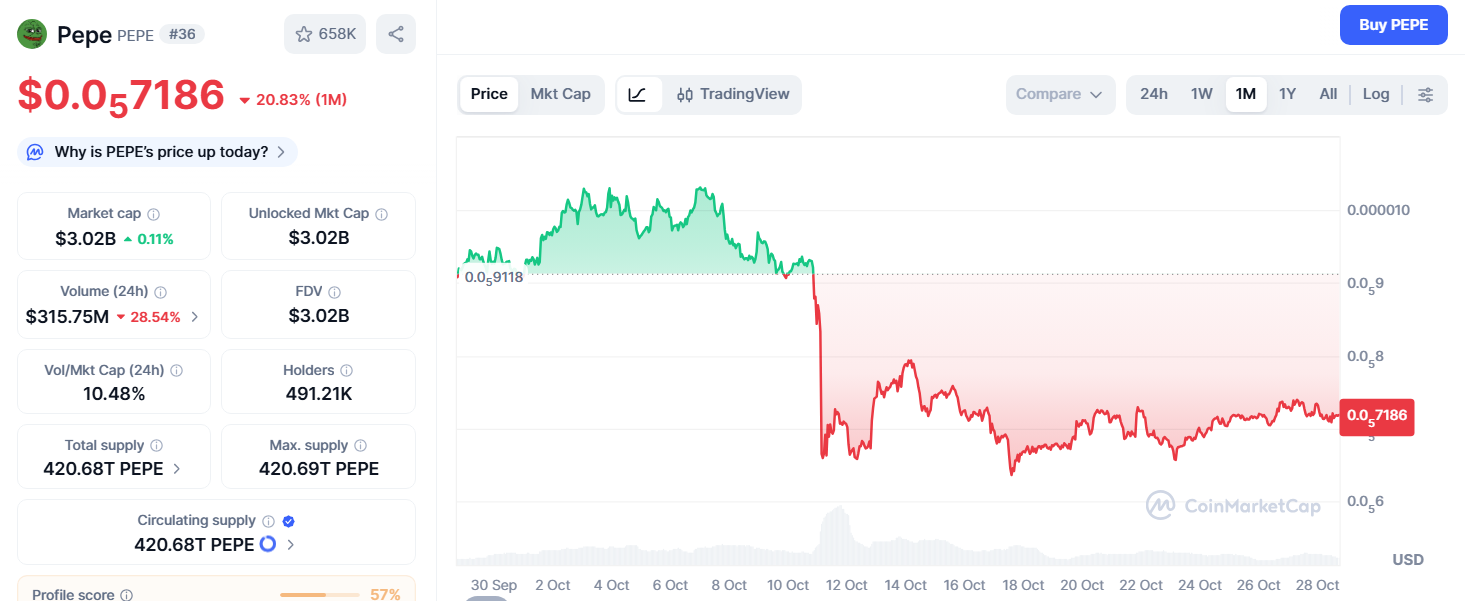This screenshot has height=601, width=1465.
Task: Open the 658K watchlist count
Action: coord(335,33)
